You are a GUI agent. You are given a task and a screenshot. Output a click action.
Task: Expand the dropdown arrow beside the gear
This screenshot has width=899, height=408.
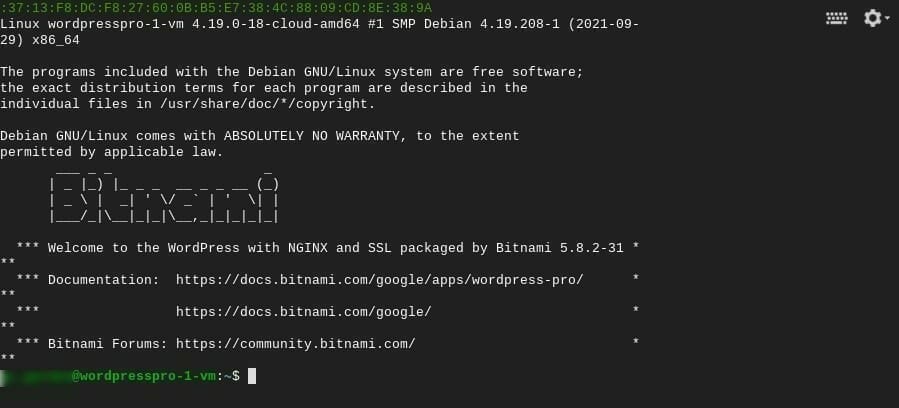(x=888, y=18)
